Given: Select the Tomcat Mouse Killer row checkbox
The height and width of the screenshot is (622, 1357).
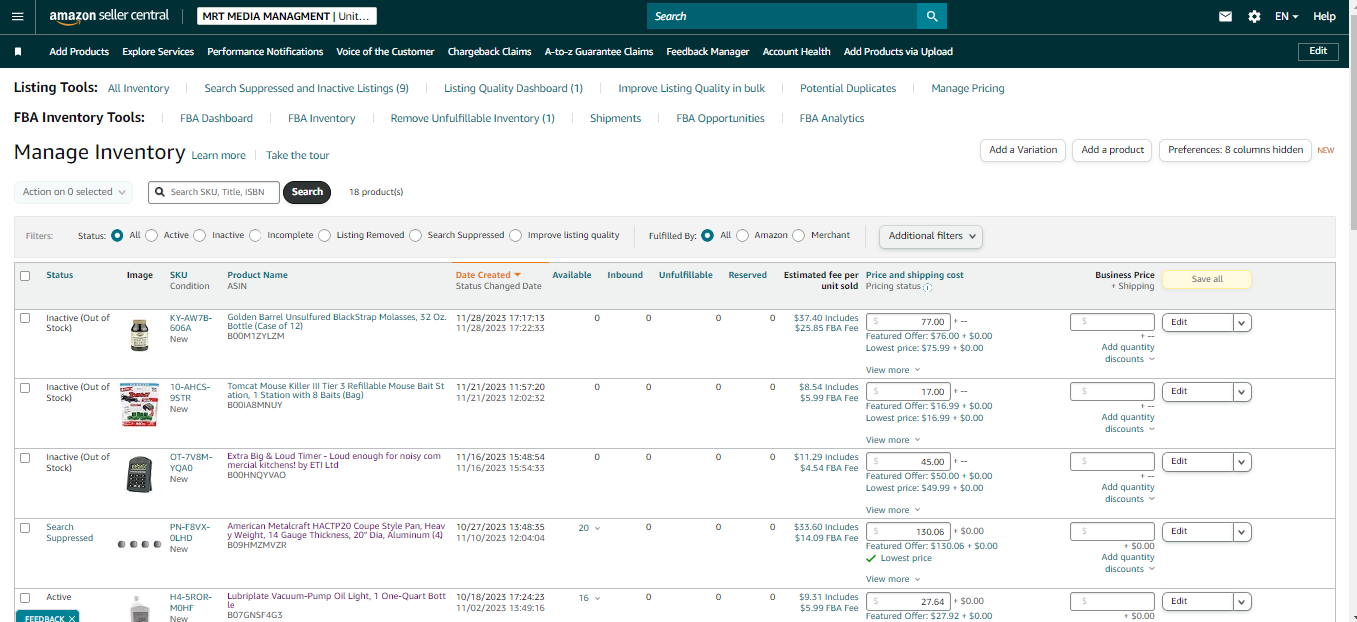Looking at the screenshot, I should (25, 388).
